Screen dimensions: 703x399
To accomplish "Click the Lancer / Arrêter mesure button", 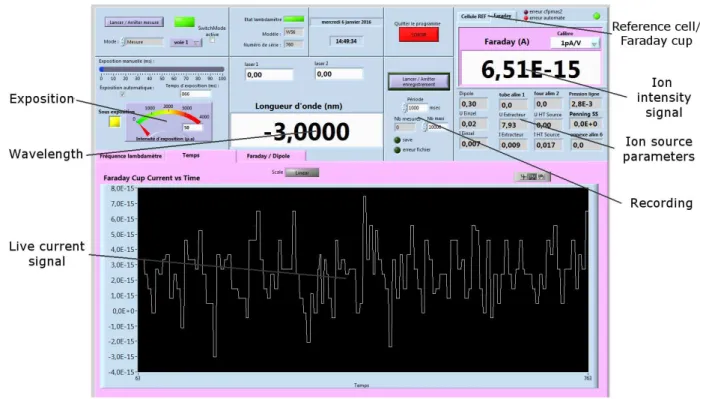I will click(x=134, y=22).
